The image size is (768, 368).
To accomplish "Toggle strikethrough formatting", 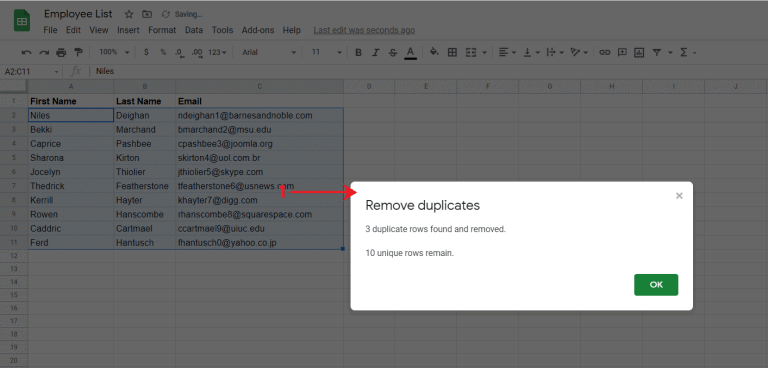I will point(392,52).
